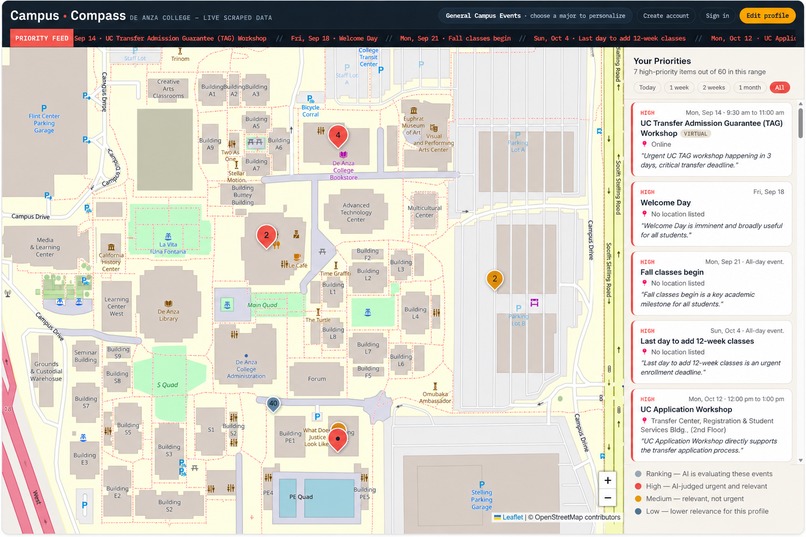The image size is (806, 537).
Task: Click the VIRTUAL badge on TAG Workshop
Action: 696,134
